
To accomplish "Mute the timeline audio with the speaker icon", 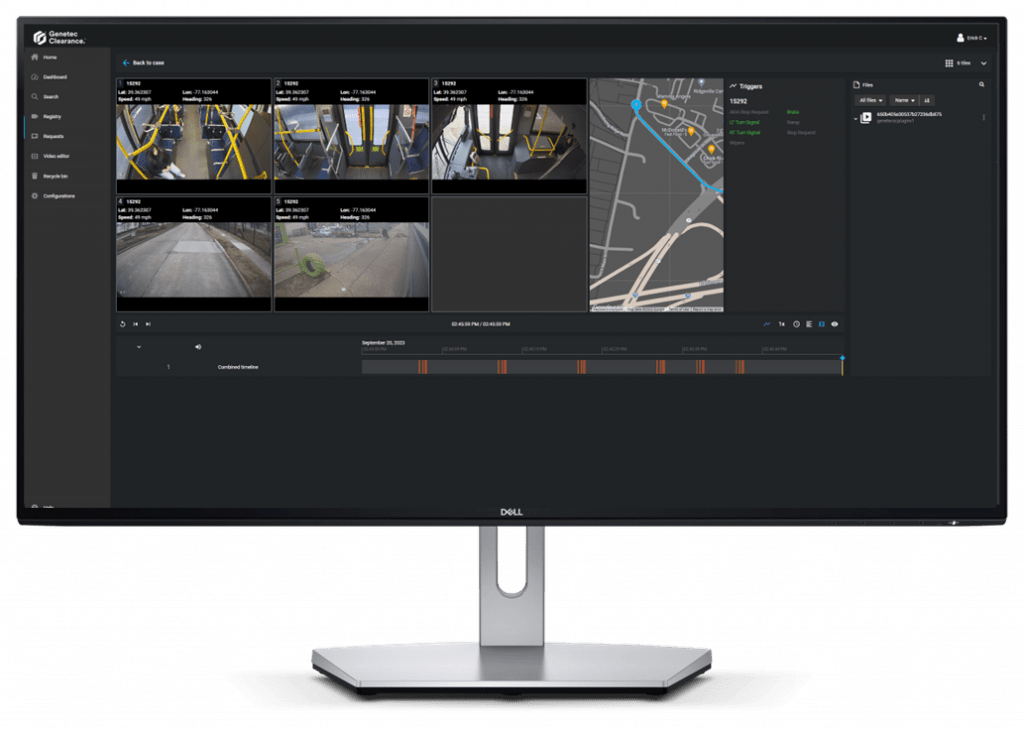I will [x=198, y=347].
